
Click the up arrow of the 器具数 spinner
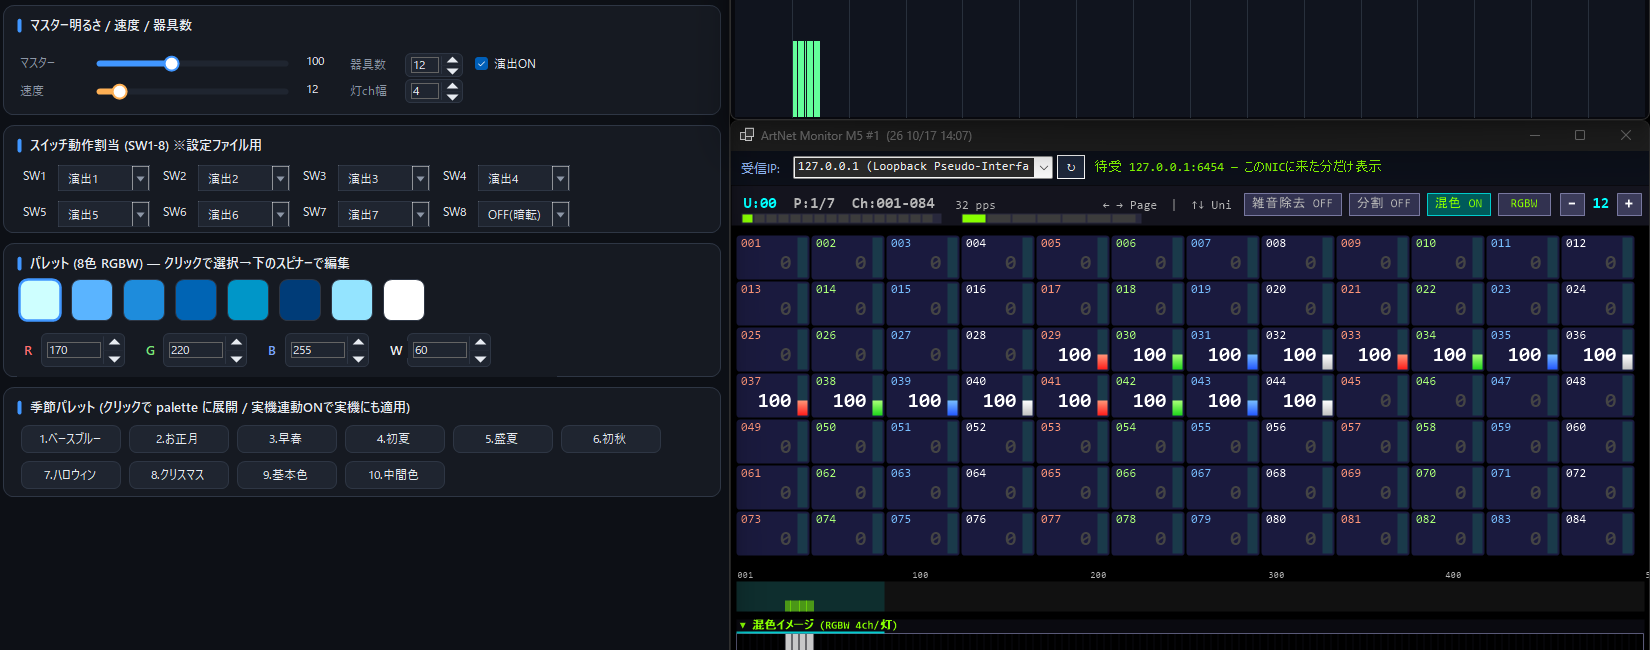click(453, 59)
